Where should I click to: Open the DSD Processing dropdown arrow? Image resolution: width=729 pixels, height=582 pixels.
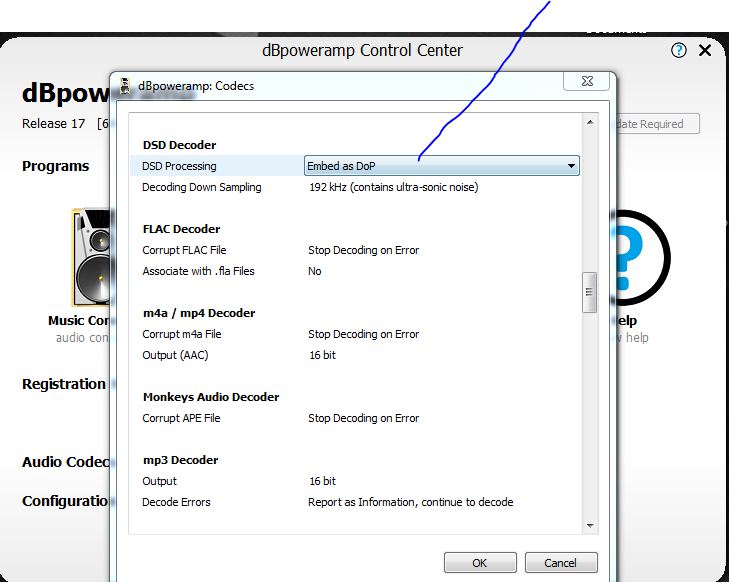pyautogui.click(x=571, y=166)
